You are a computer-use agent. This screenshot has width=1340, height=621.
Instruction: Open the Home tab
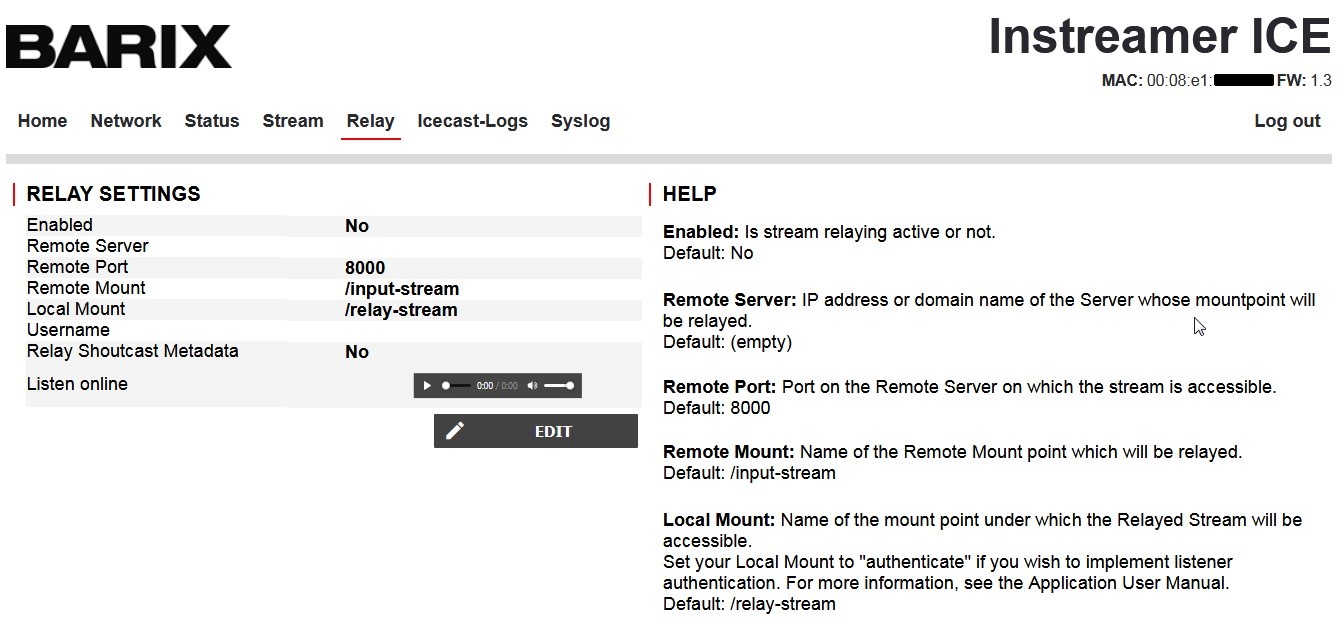coord(42,121)
